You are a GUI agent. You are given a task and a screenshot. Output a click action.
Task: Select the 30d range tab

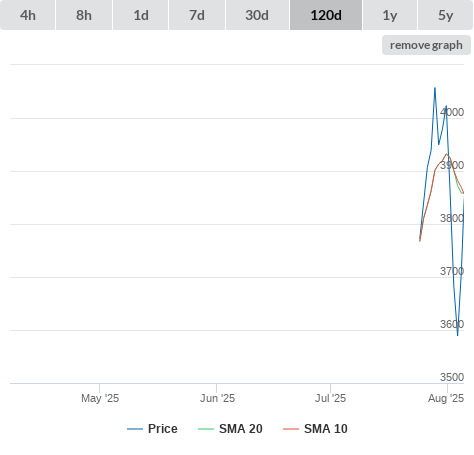pos(257,15)
